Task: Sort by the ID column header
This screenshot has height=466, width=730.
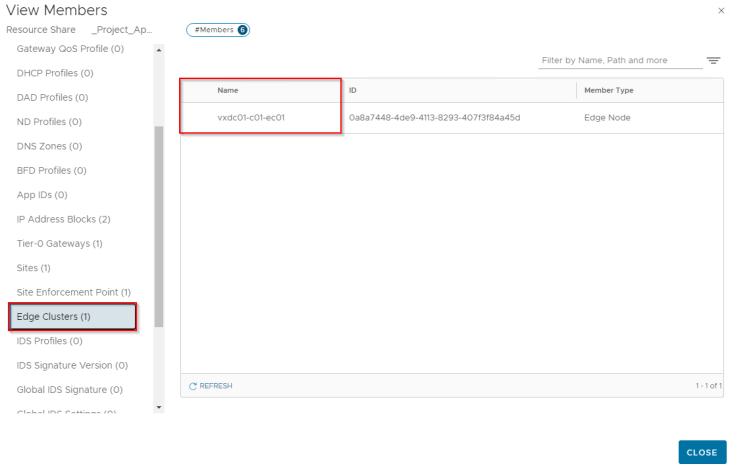Action: pyautogui.click(x=352, y=90)
